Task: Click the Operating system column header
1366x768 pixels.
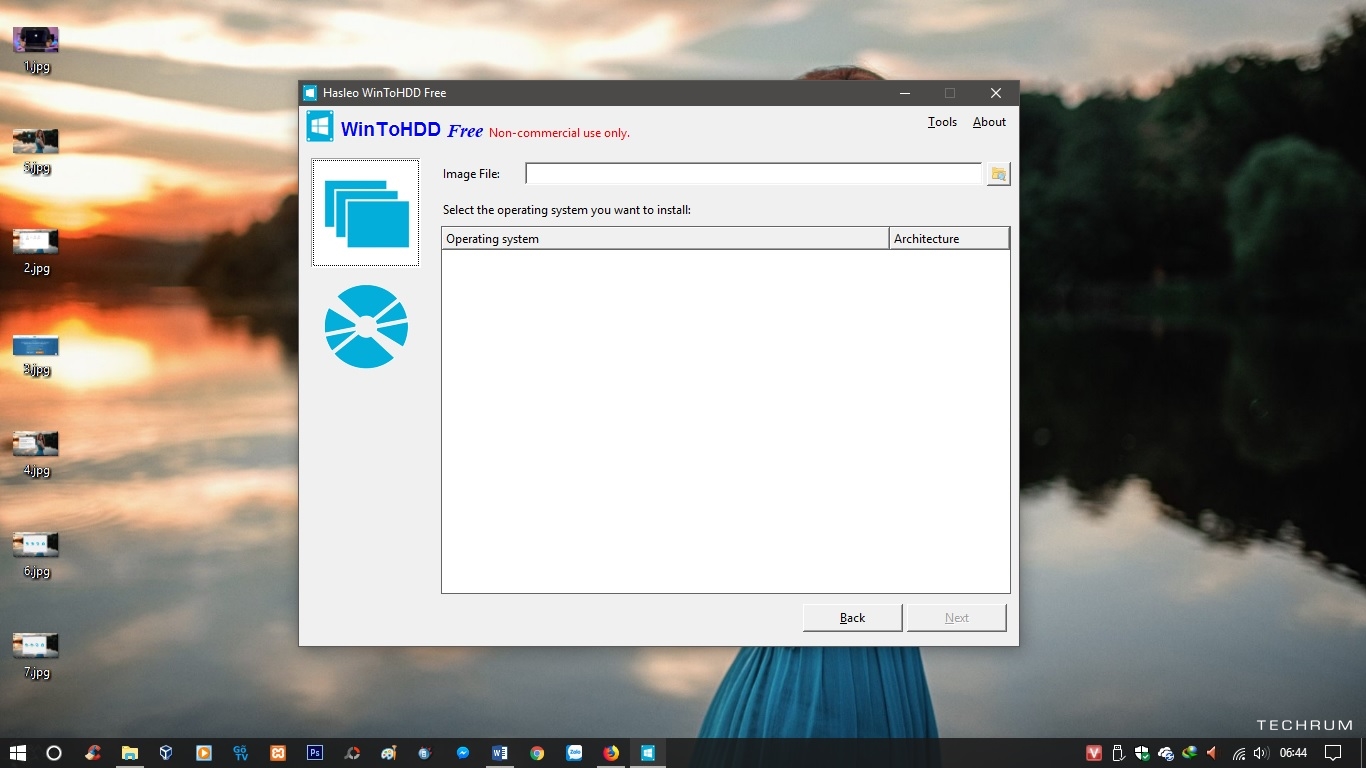Action: [665, 239]
